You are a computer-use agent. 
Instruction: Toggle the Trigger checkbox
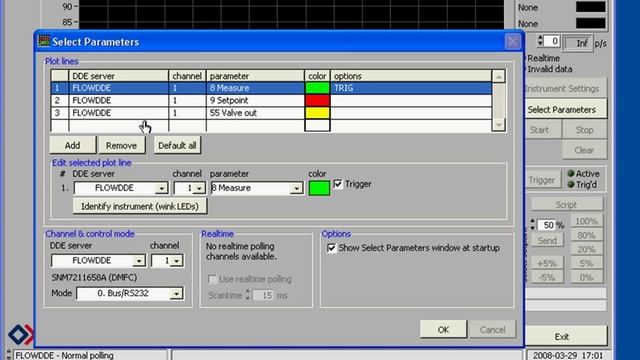coord(338,184)
